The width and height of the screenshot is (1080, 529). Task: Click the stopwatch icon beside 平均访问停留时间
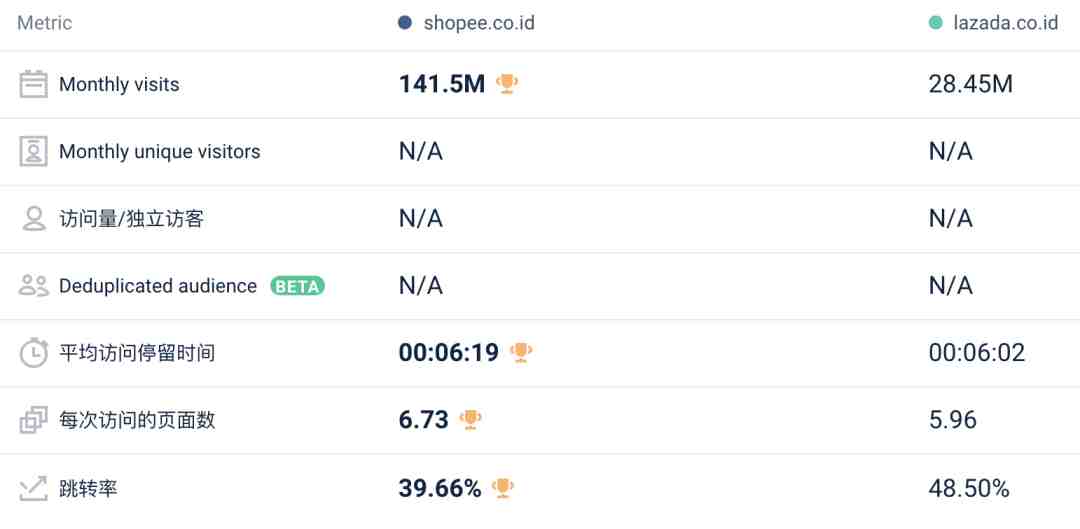(34, 353)
